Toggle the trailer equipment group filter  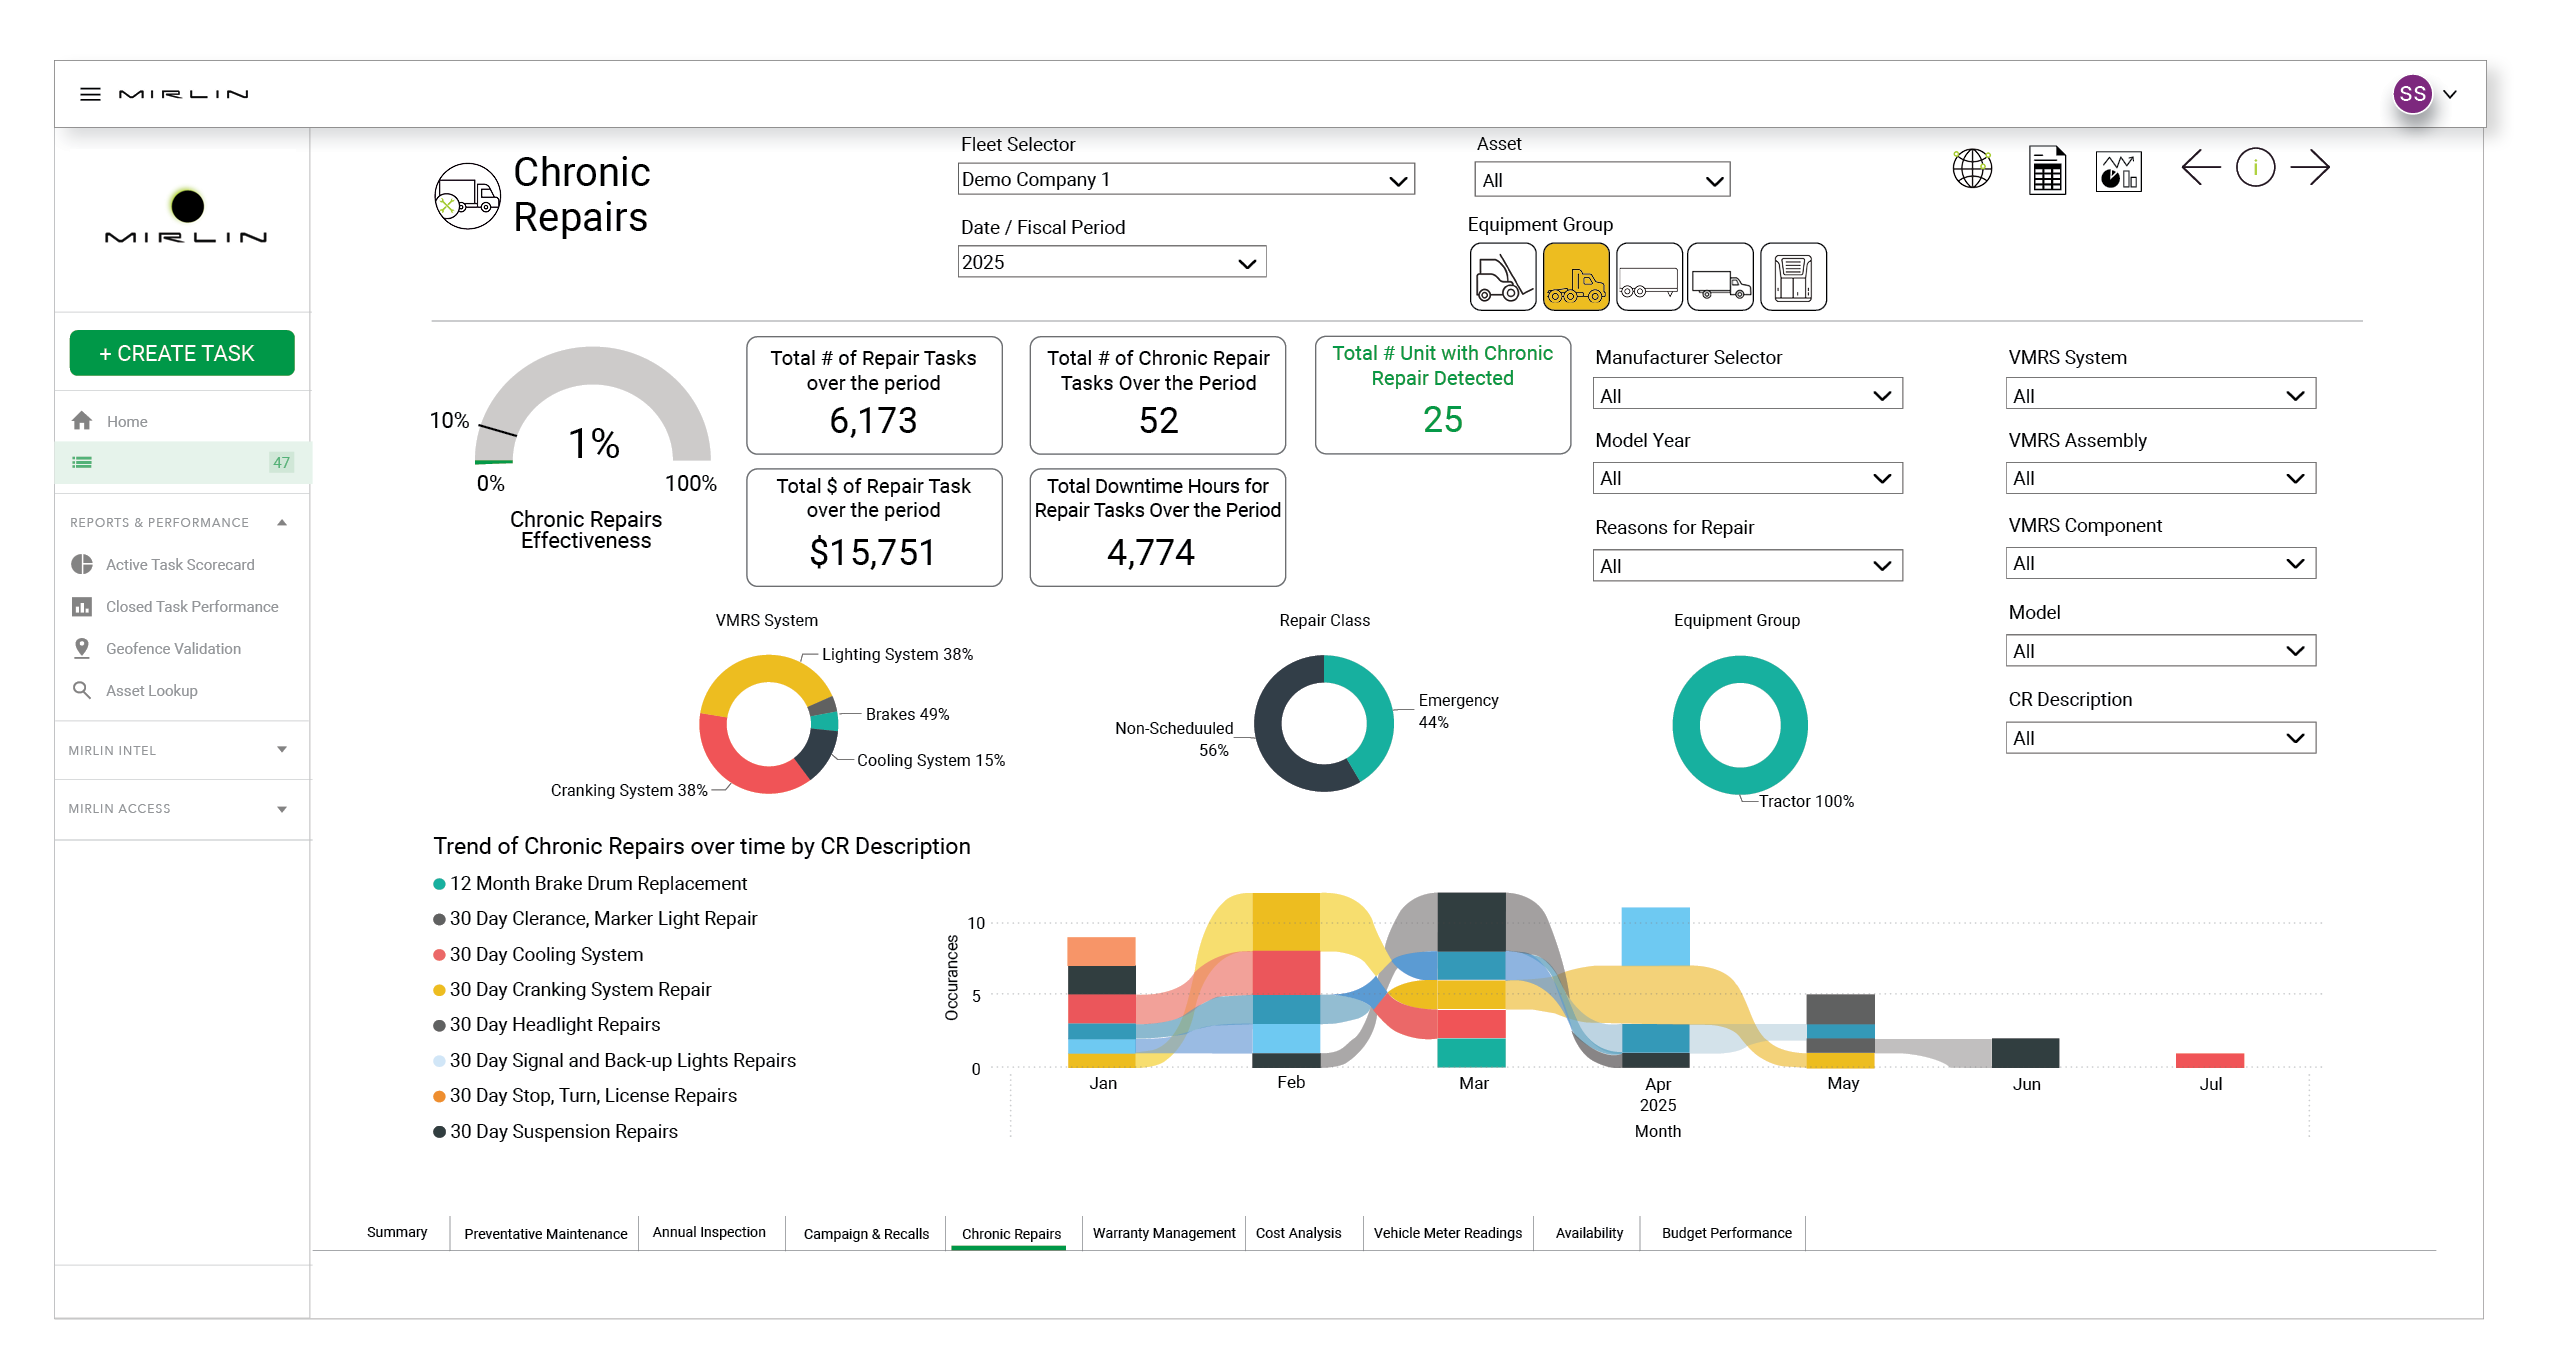click(x=1648, y=277)
